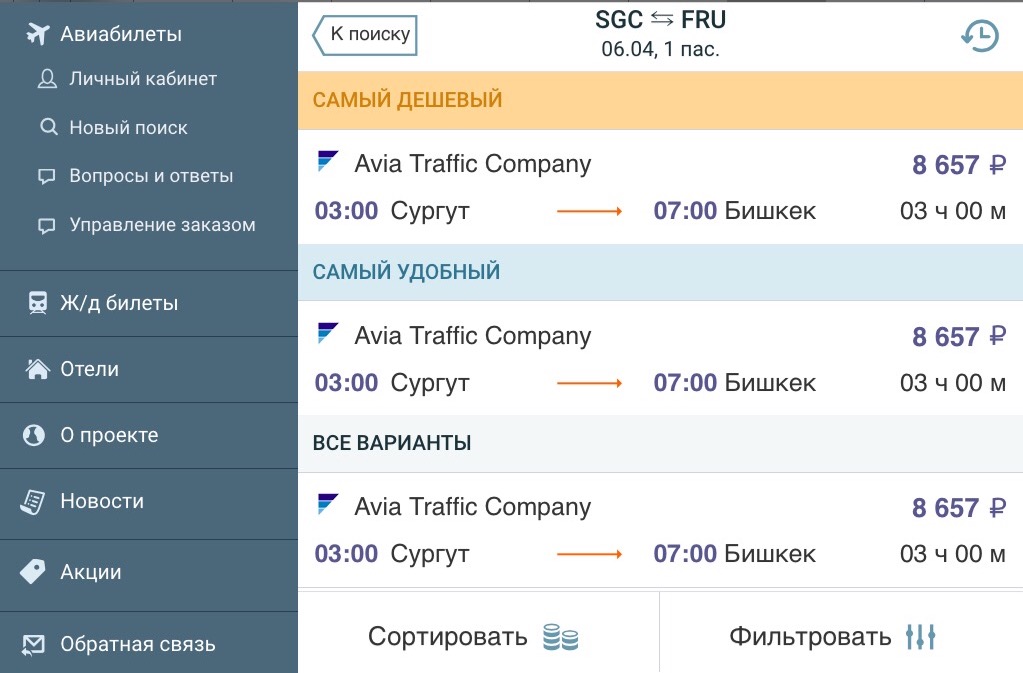Viewport: 1023px width, 673px height.
Task: Click the globe icon beside О проекте
Action: click(x=35, y=436)
